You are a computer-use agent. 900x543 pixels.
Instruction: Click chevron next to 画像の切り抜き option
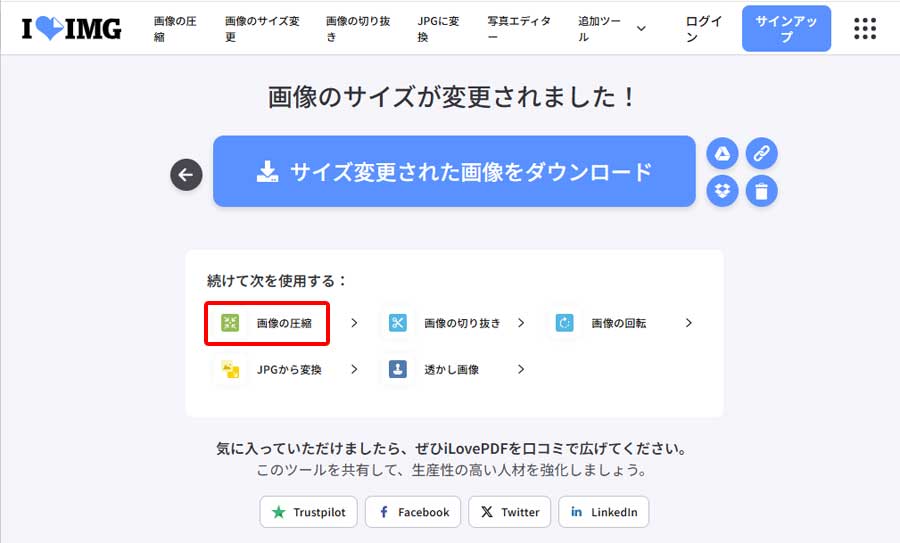521,323
